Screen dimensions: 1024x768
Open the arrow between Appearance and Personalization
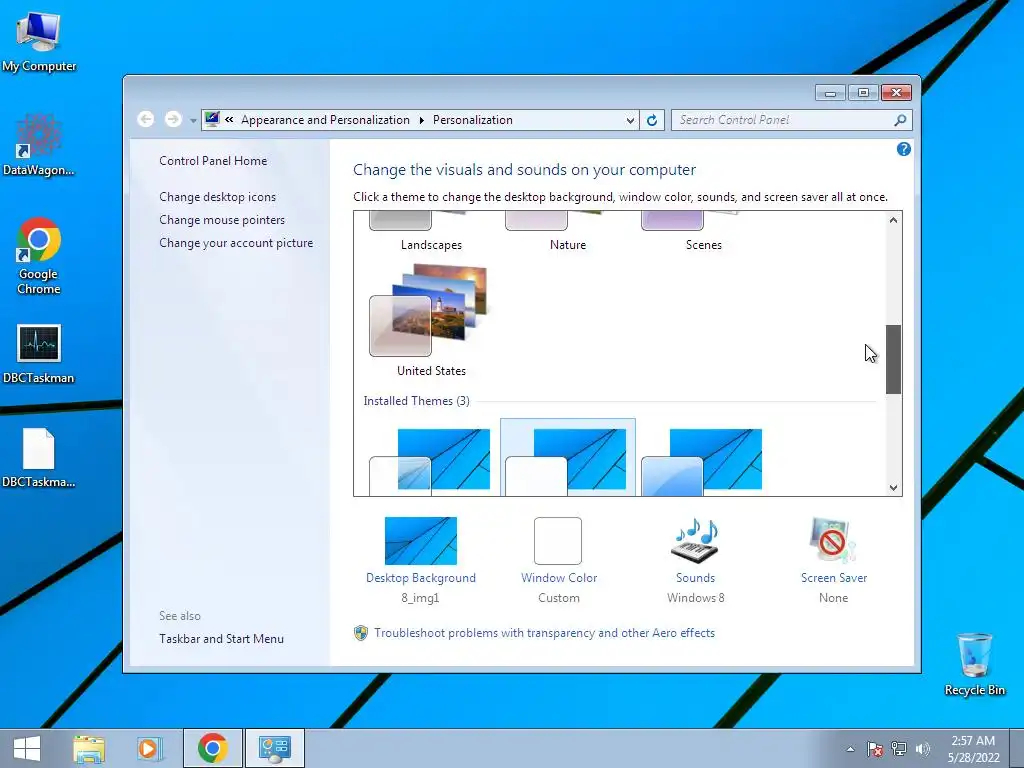421,120
